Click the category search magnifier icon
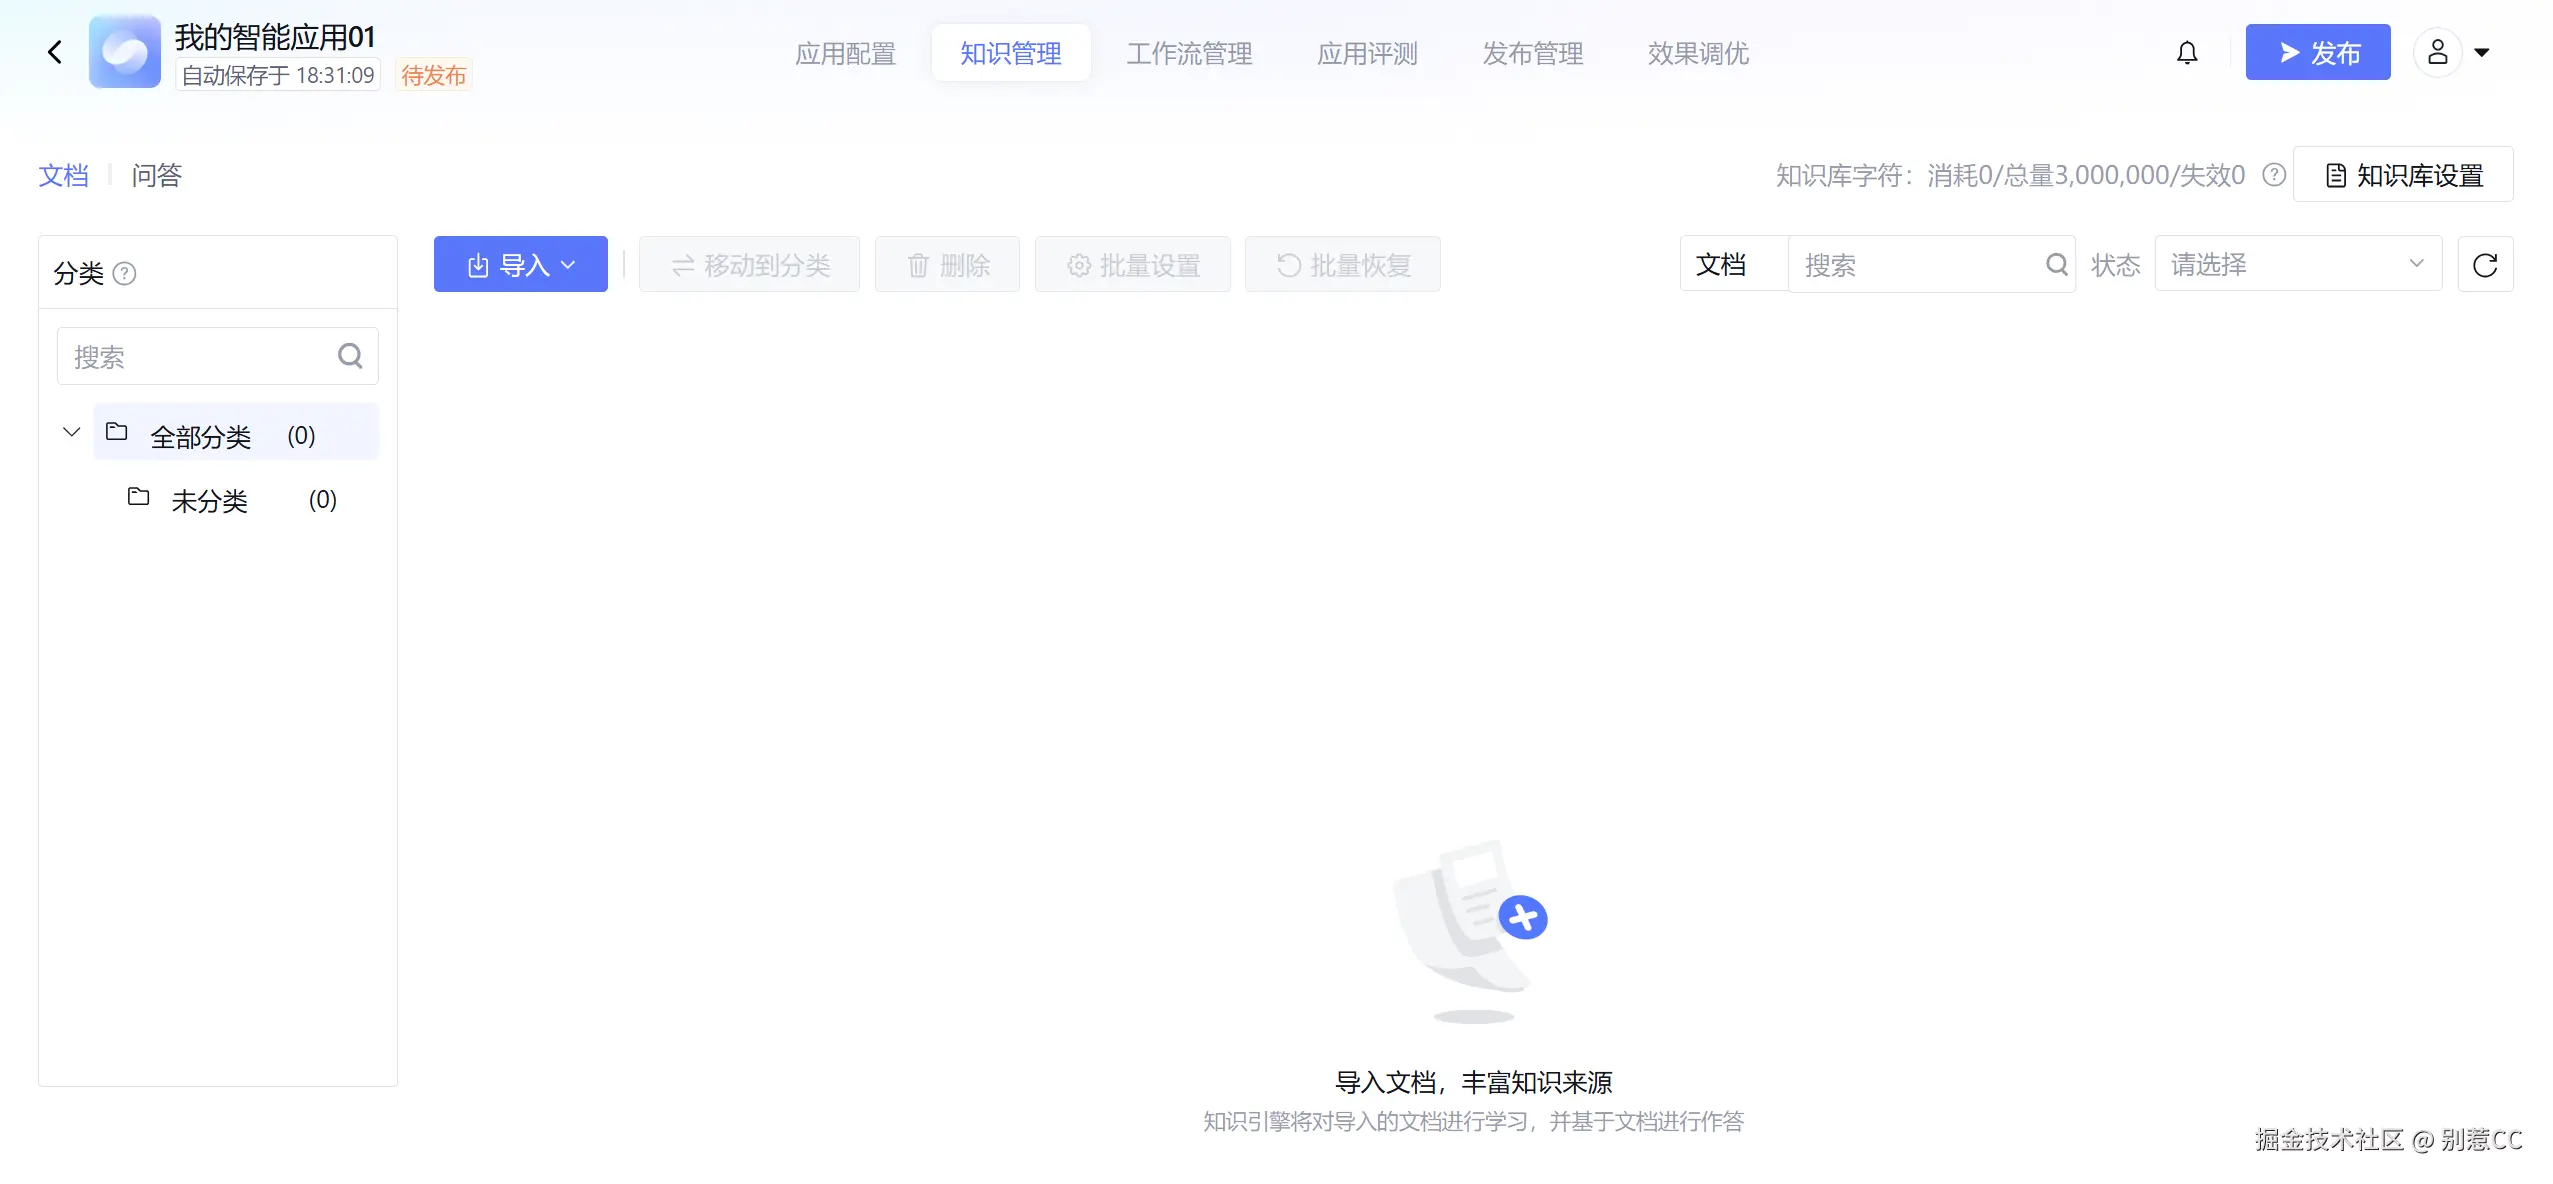The height and width of the screenshot is (1184, 2553). pos(350,356)
